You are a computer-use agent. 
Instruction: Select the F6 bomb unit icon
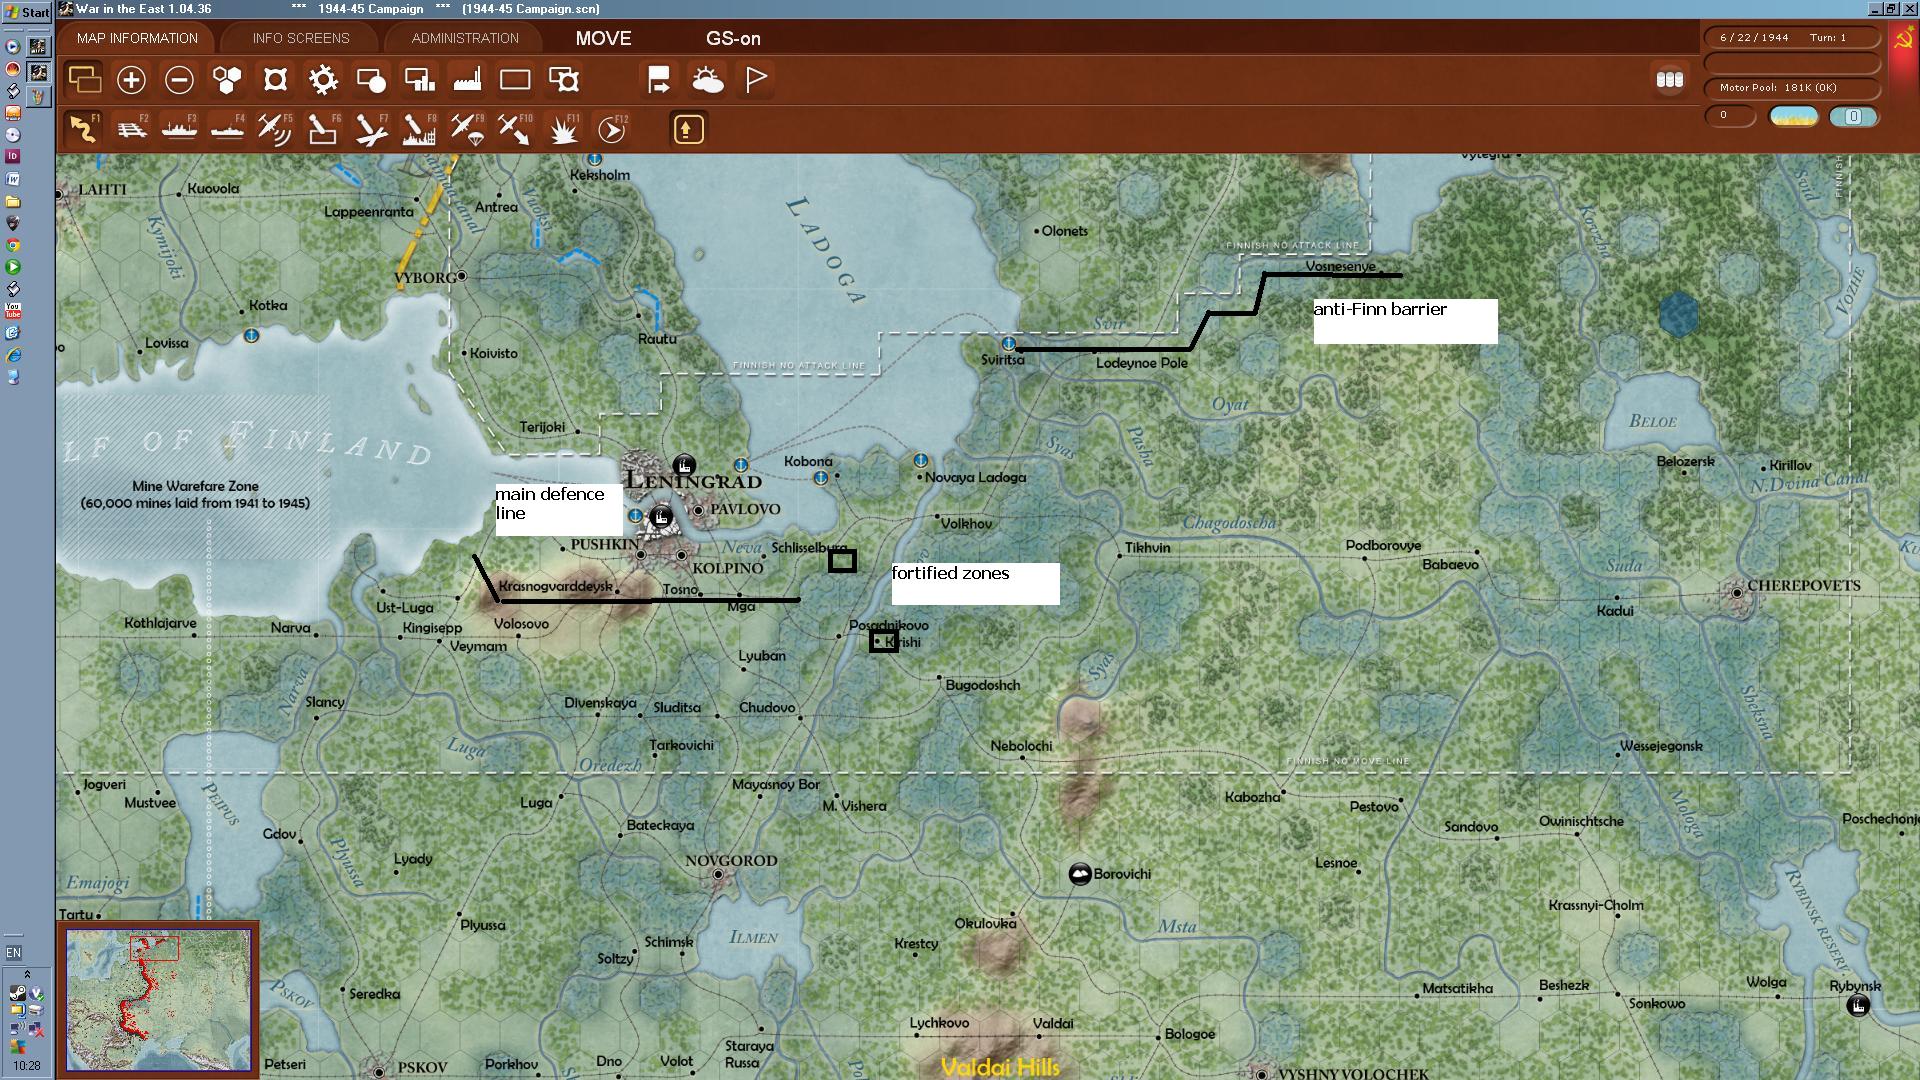click(323, 130)
